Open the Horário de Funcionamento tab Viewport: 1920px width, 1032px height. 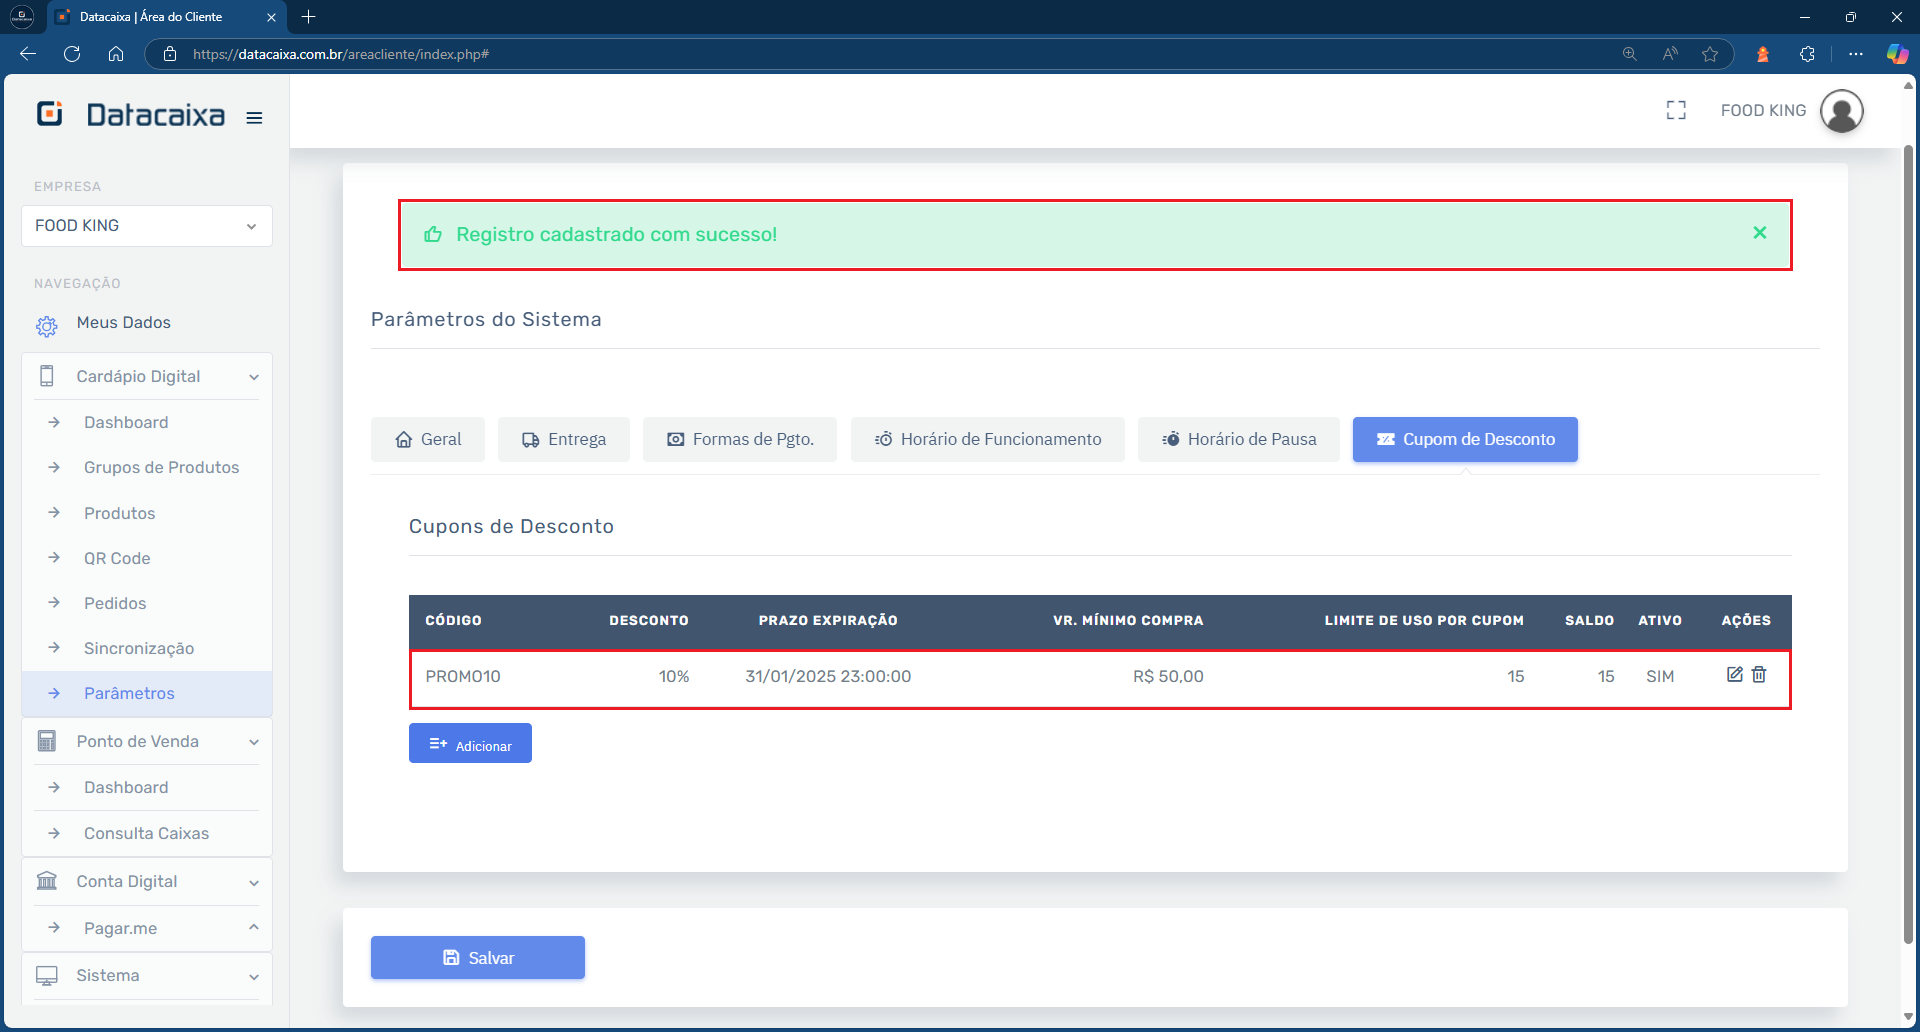pos(987,439)
